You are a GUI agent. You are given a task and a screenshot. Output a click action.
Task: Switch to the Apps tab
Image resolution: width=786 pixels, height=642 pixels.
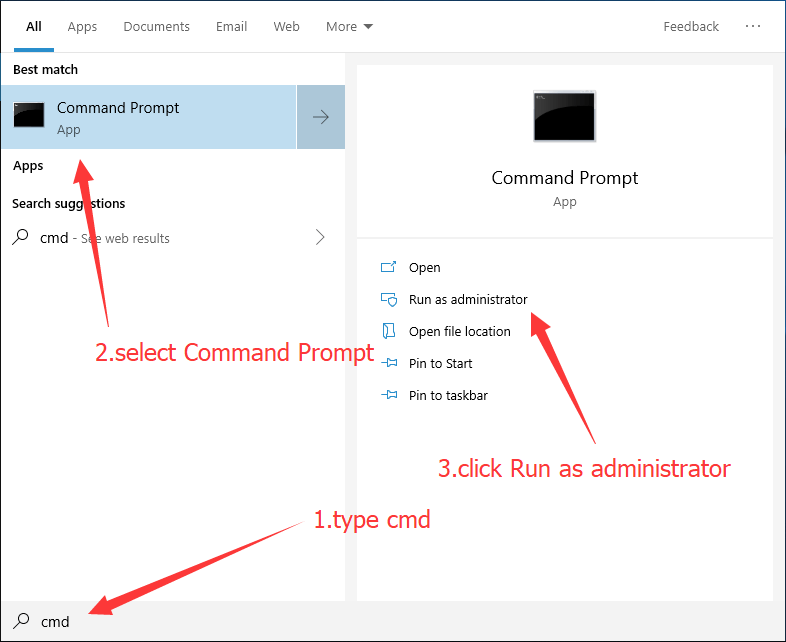click(82, 26)
